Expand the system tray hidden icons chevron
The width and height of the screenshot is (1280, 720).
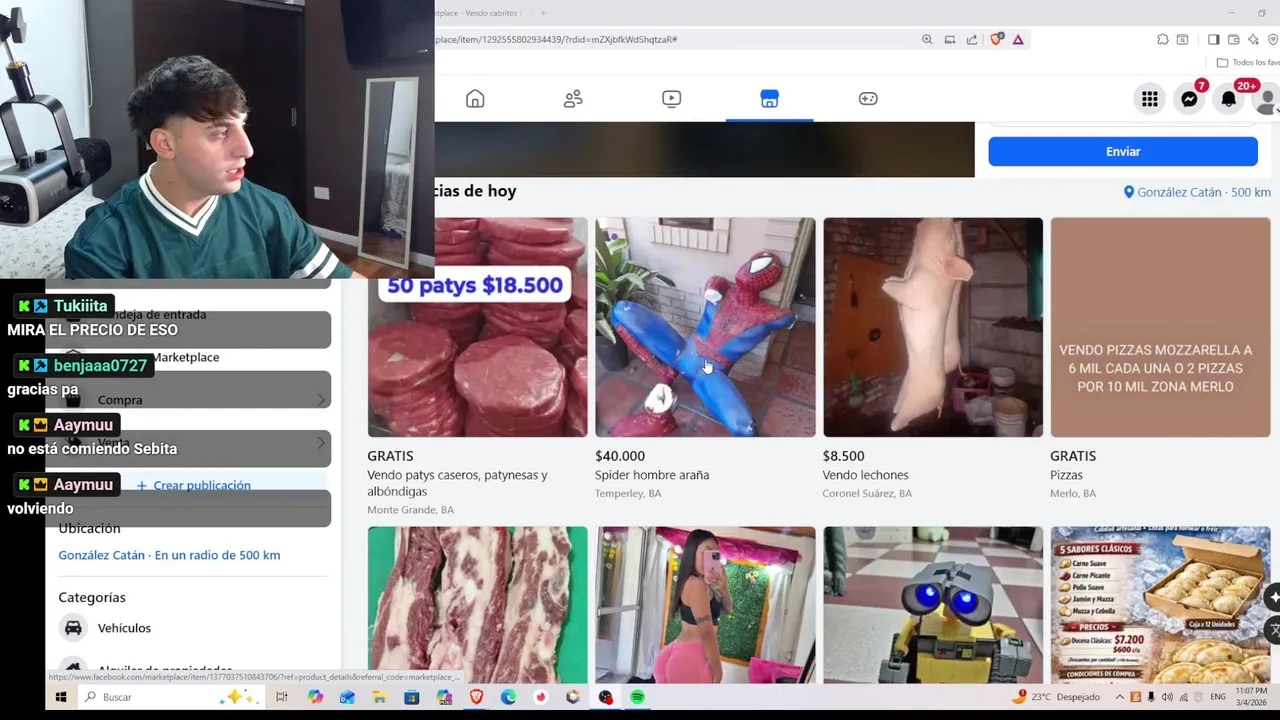(1120, 697)
